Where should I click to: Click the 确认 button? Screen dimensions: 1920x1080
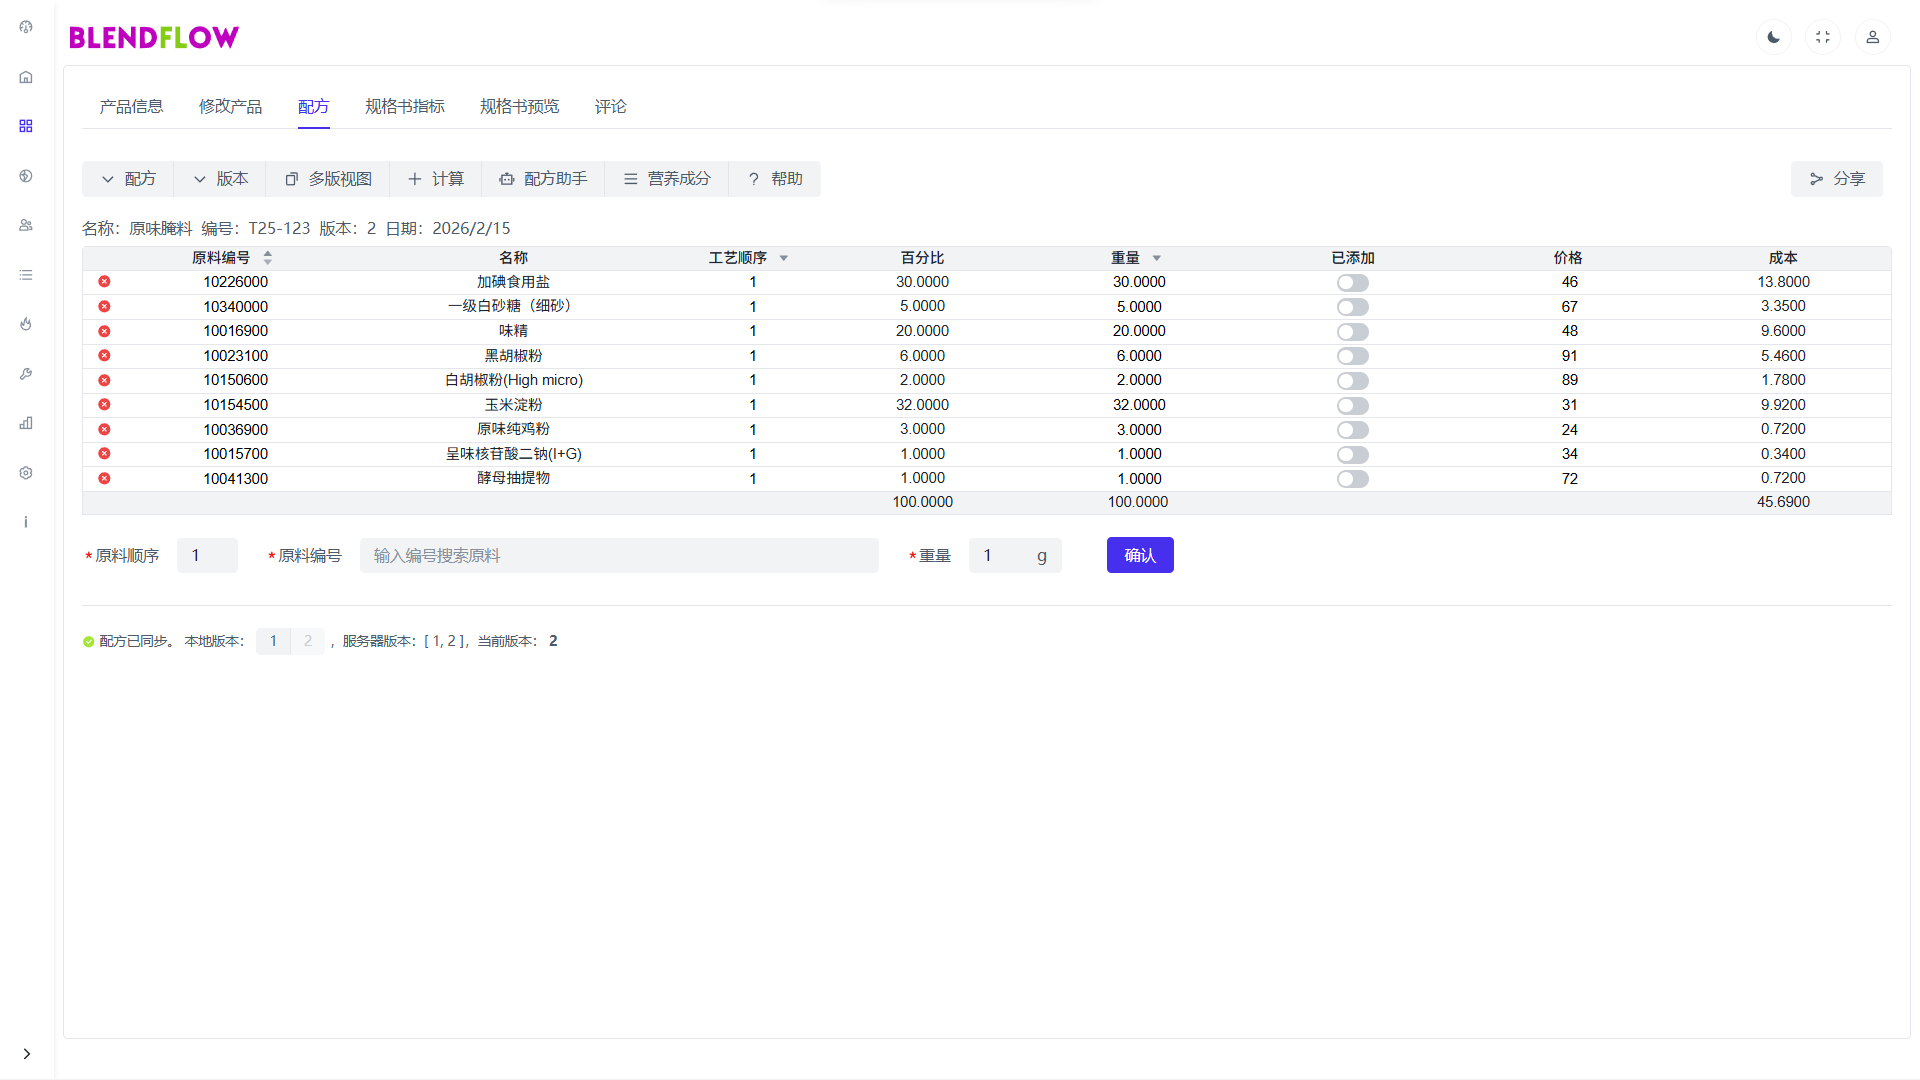tap(1139, 555)
